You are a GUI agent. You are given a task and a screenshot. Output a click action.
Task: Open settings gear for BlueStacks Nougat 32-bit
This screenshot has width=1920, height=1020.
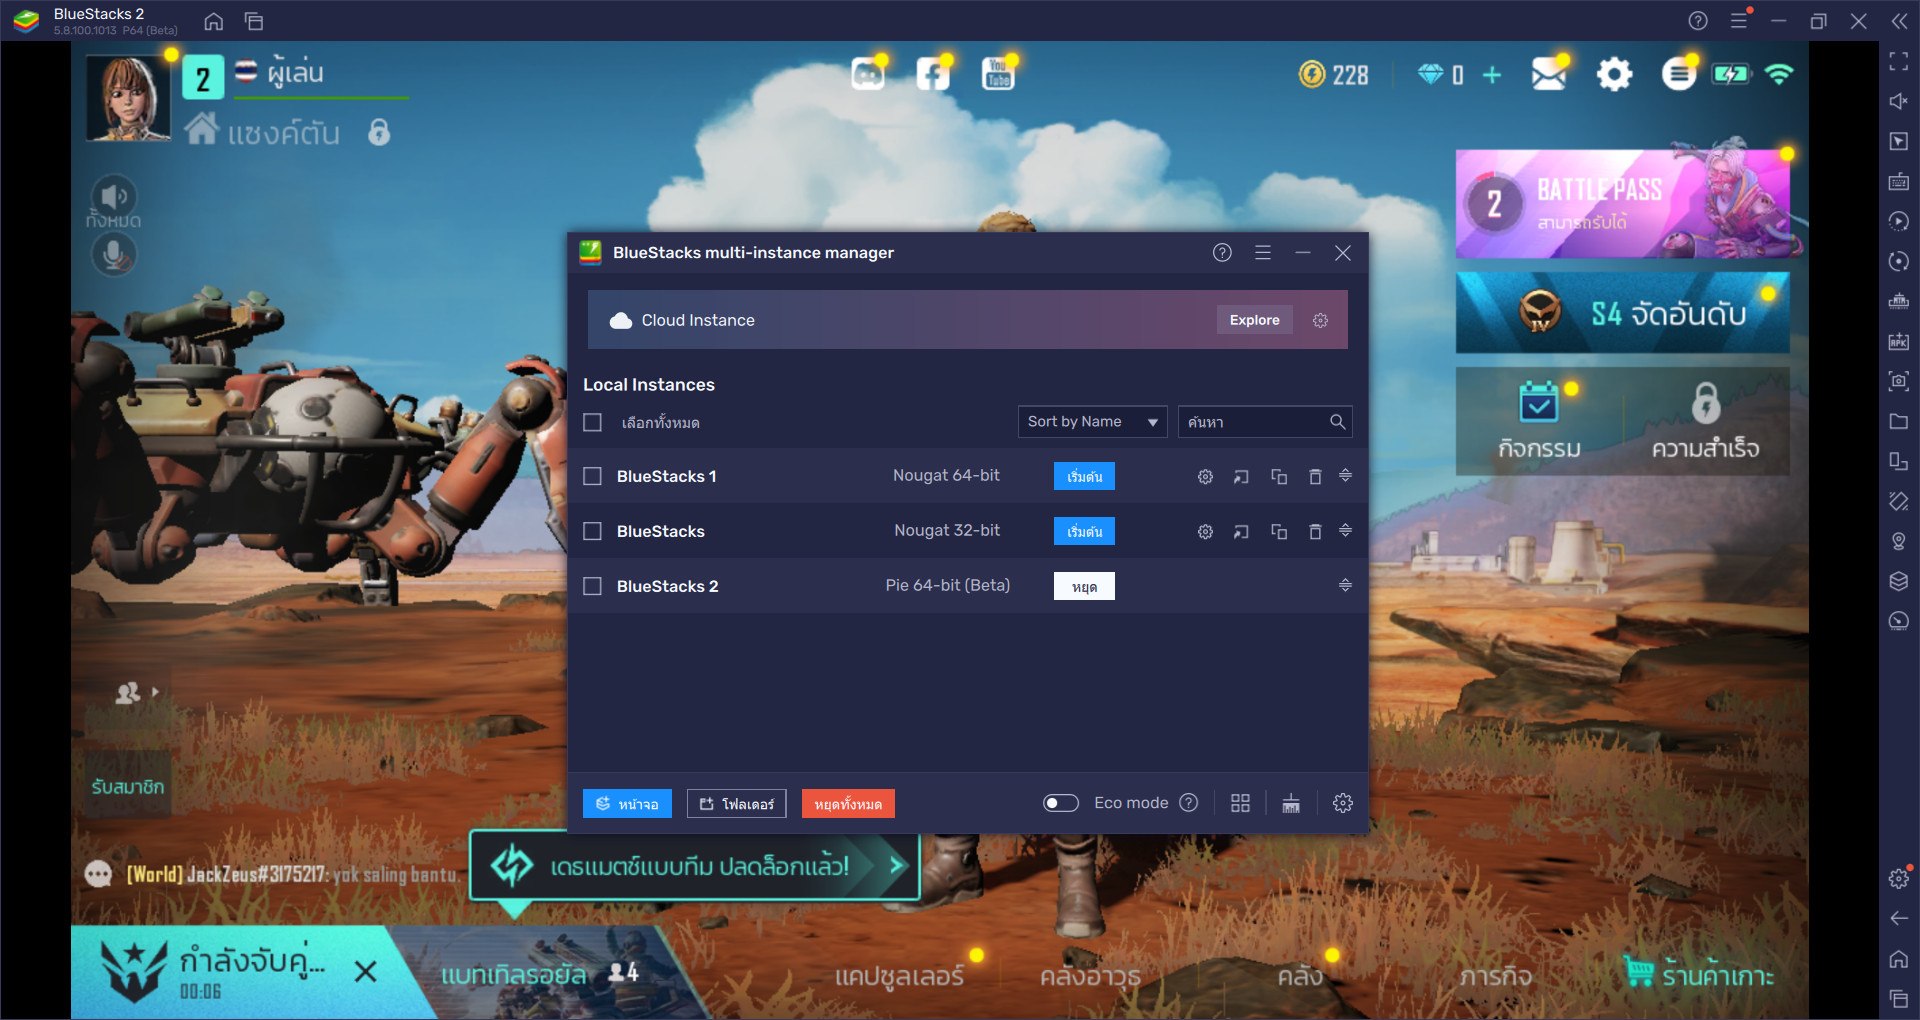click(x=1205, y=532)
